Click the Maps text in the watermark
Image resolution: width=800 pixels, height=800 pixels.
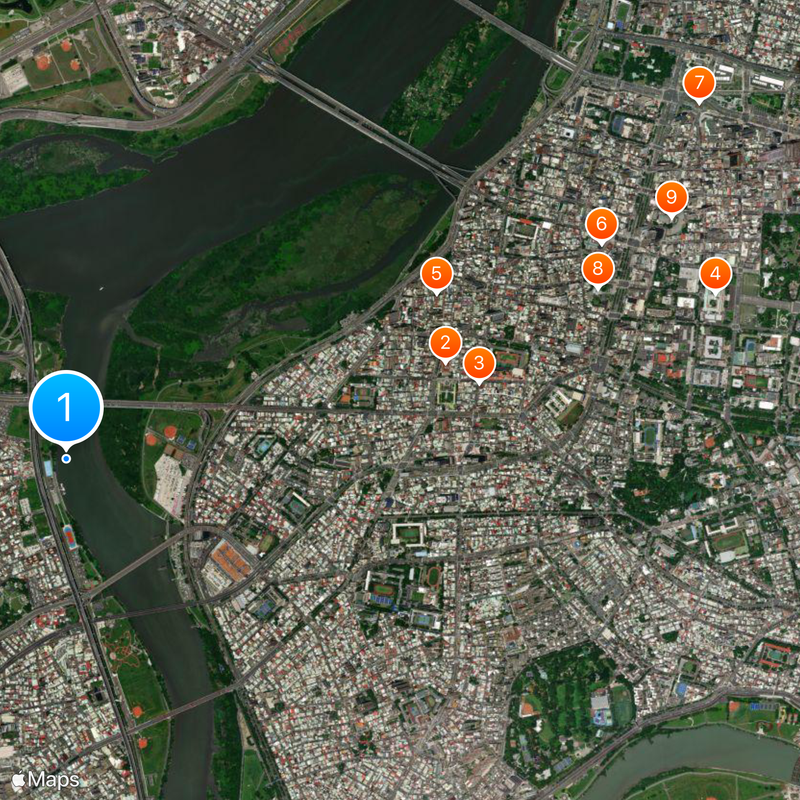click(x=54, y=780)
